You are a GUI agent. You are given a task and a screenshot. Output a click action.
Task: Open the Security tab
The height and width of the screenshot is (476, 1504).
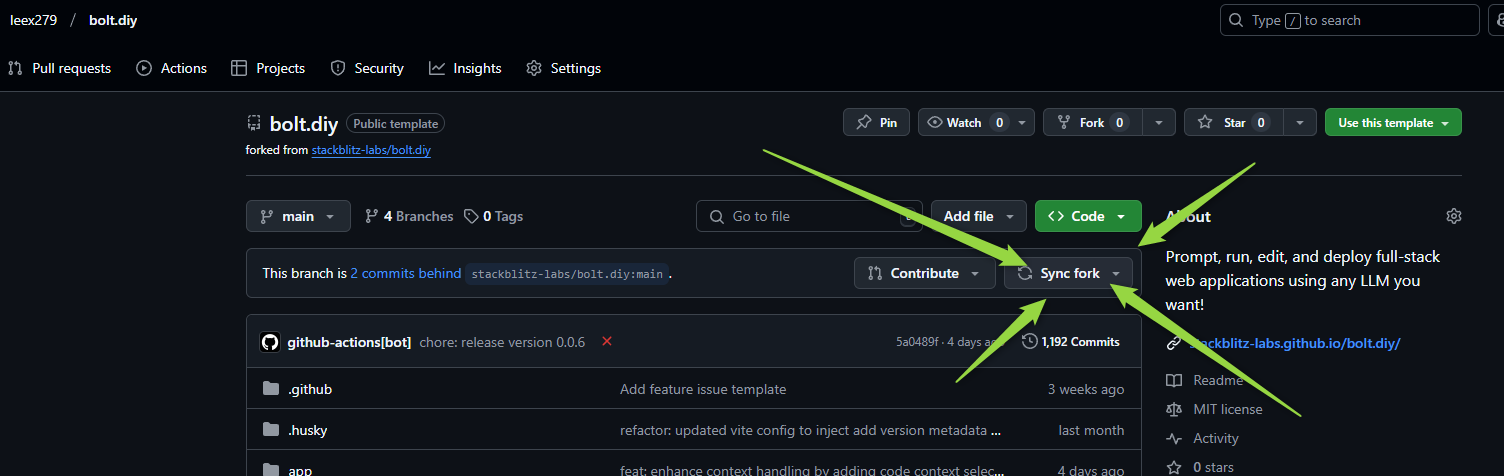367,68
